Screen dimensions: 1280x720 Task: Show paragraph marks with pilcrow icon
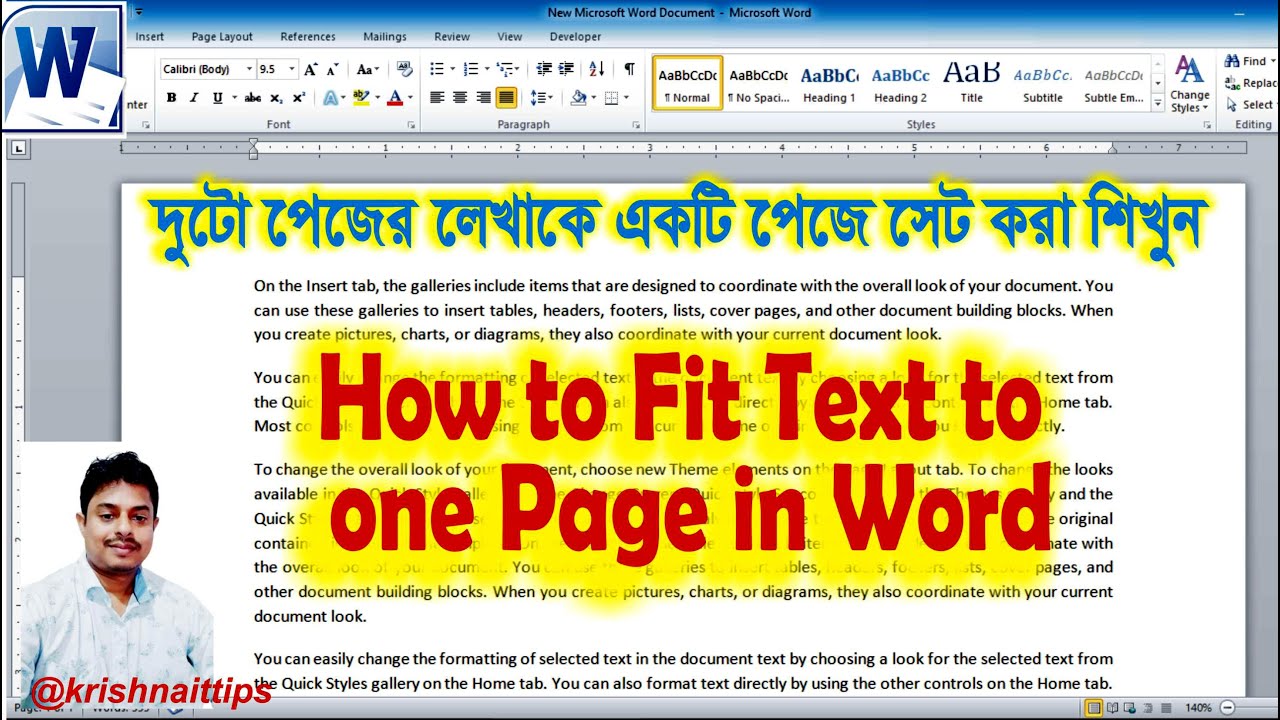click(x=629, y=69)
